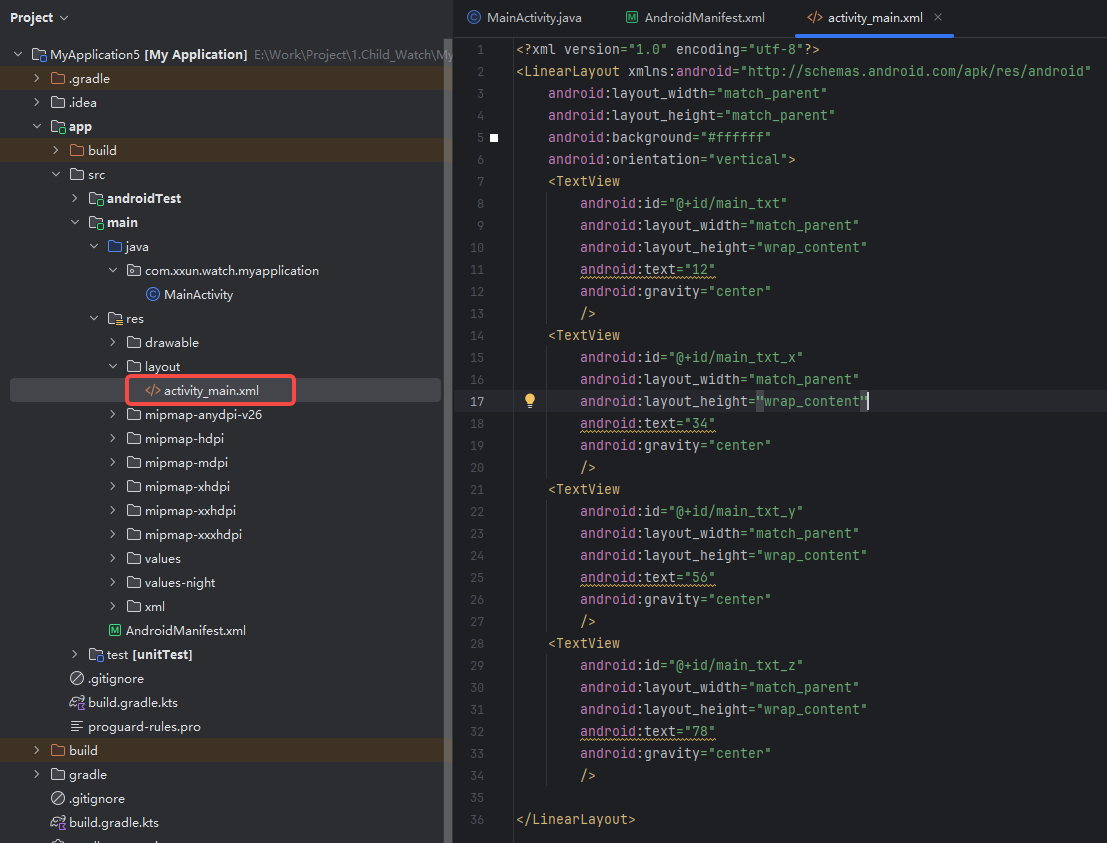Click the yellow lightbulb quick-fix icon
The image size is (1107, 843).
tap(530, 401)
